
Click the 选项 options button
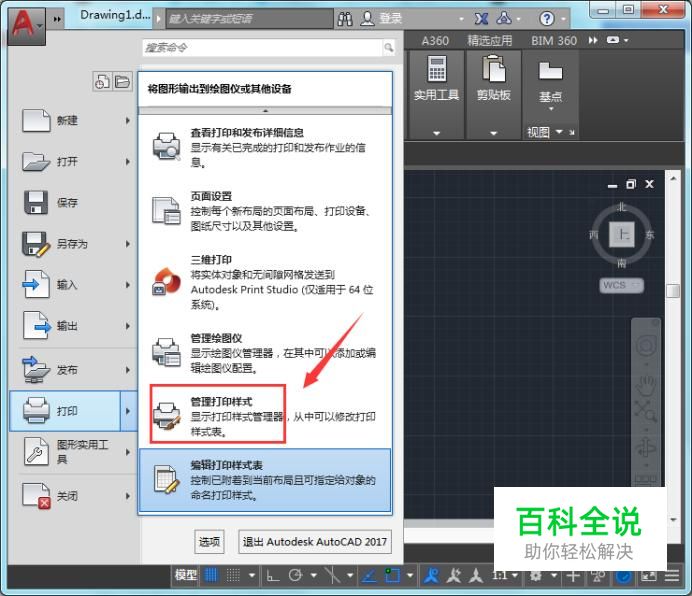209,542
